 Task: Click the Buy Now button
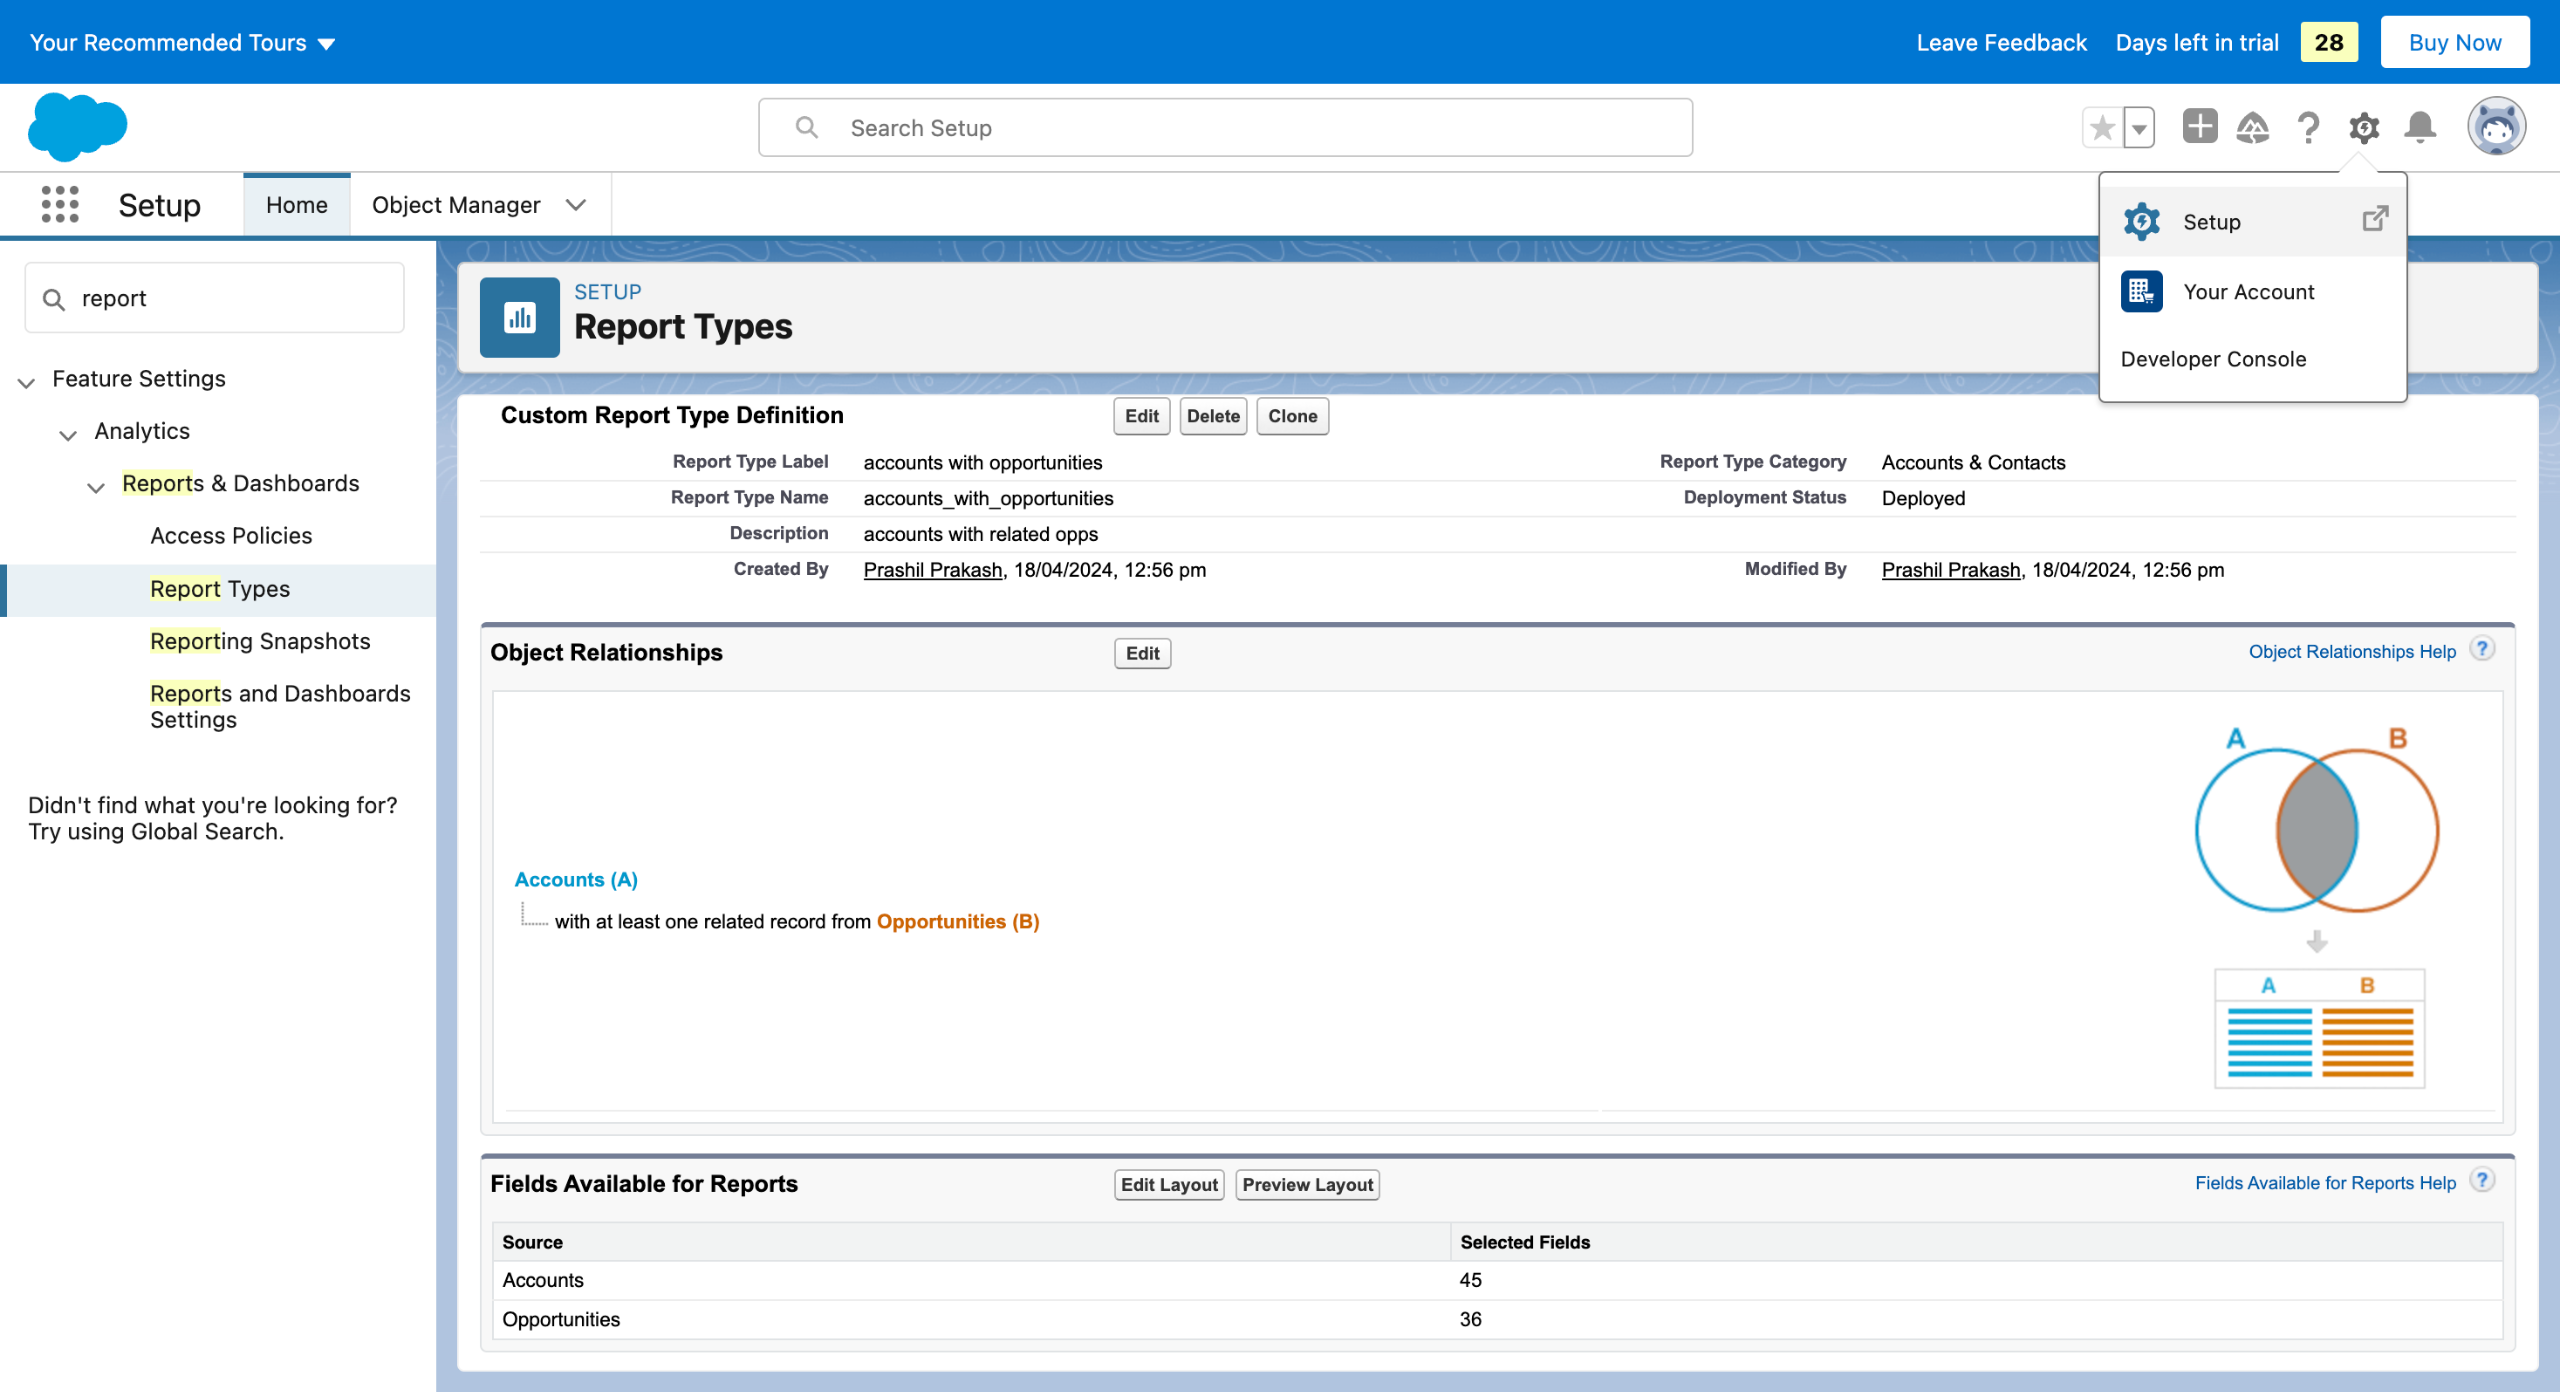(x=2454, y=42)
